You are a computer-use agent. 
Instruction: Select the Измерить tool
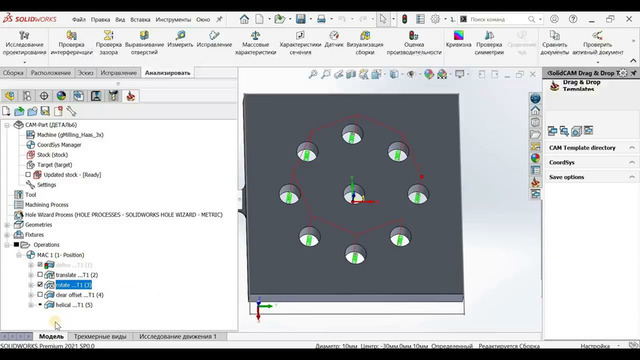coord(180,39)
